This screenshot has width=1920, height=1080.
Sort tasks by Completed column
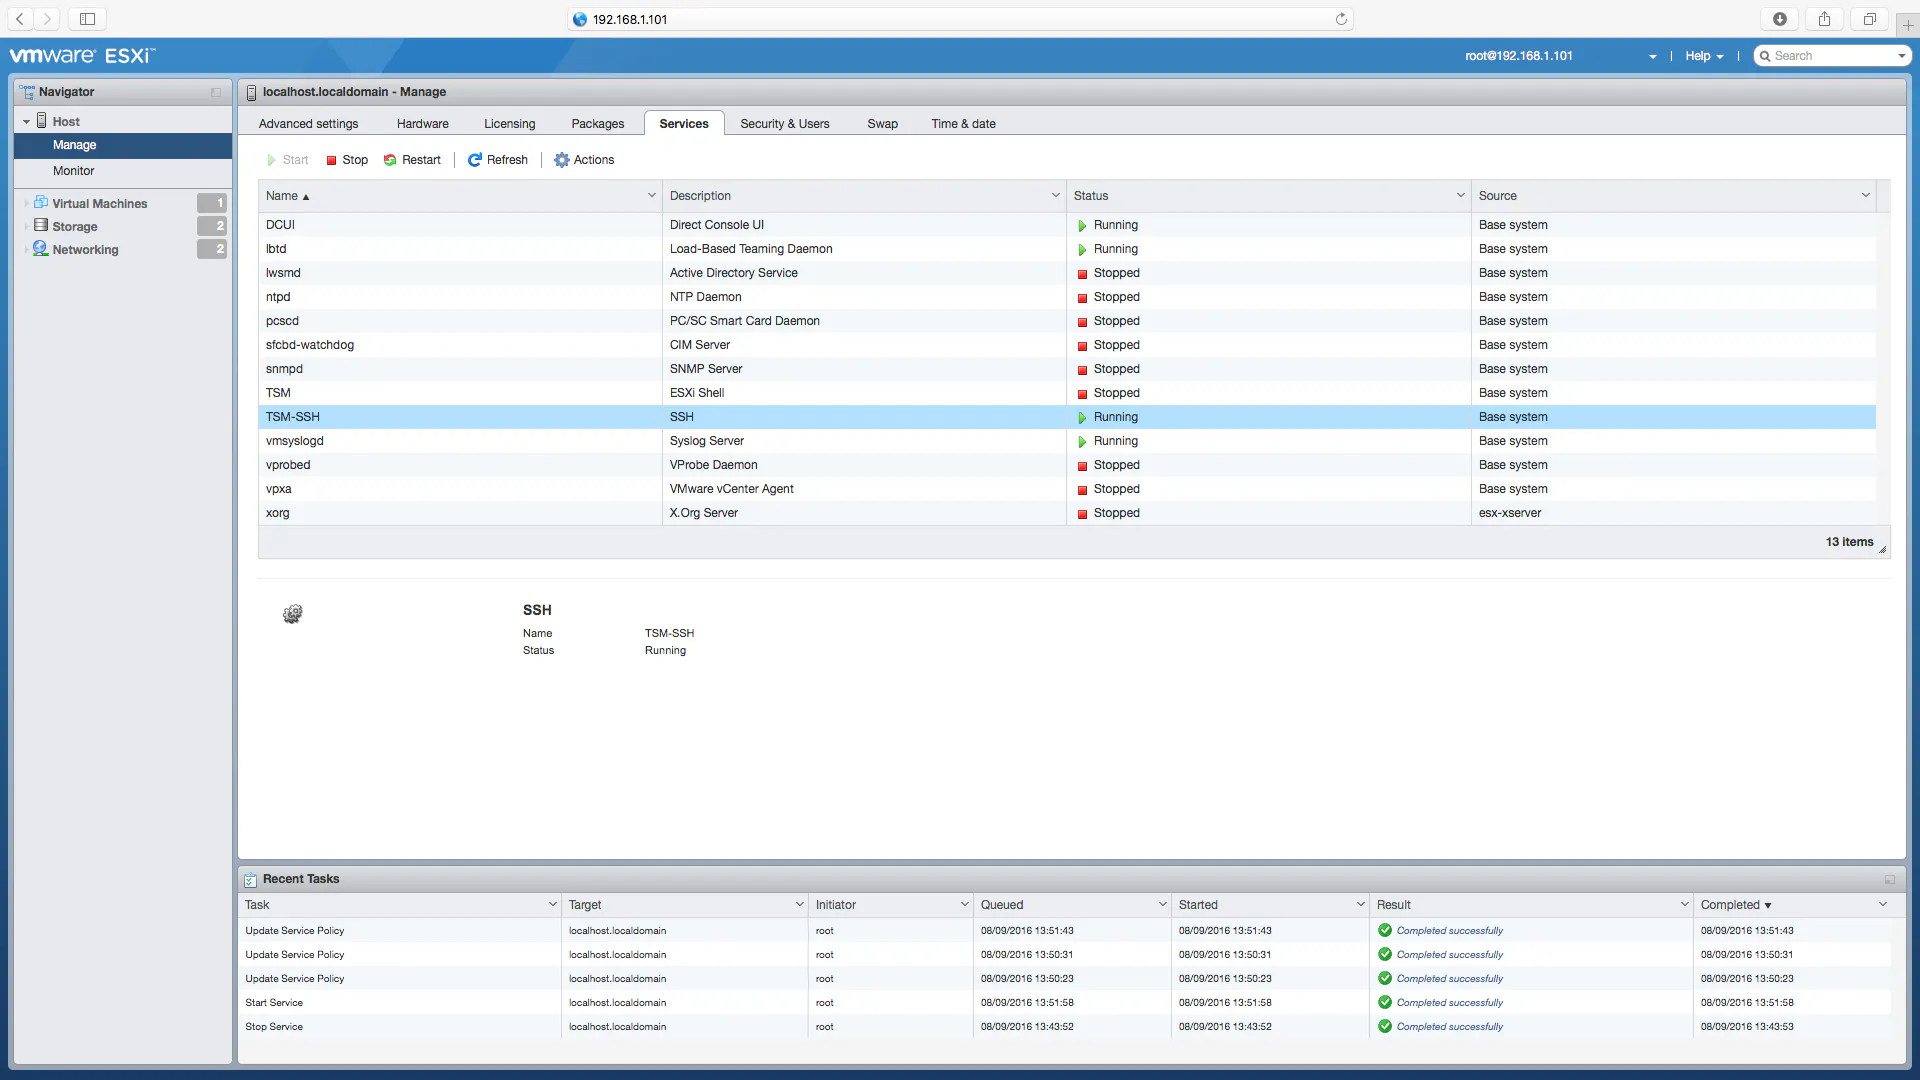(x=1736, y=905)
